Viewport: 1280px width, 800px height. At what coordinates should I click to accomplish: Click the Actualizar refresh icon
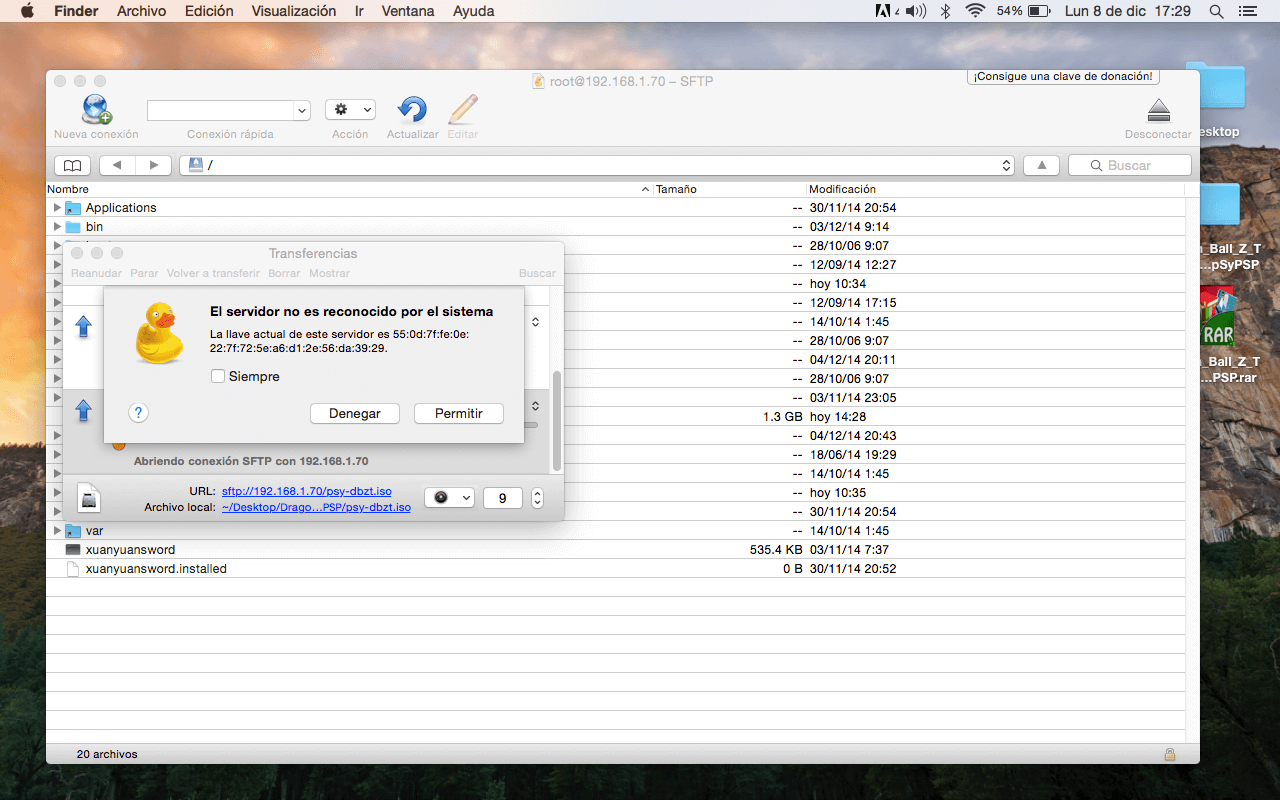(412, 109)
